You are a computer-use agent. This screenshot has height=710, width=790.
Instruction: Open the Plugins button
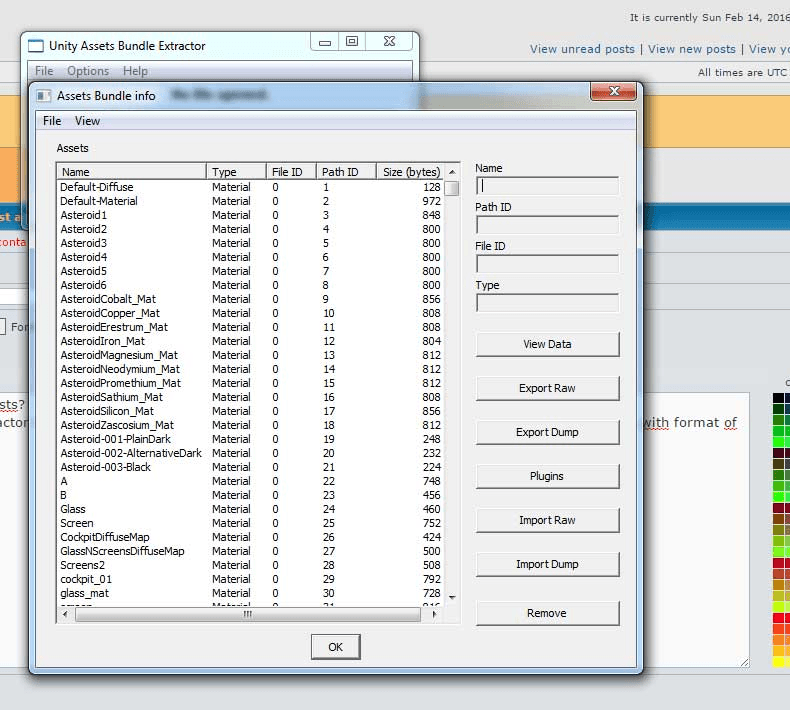[x=547, y=476]
